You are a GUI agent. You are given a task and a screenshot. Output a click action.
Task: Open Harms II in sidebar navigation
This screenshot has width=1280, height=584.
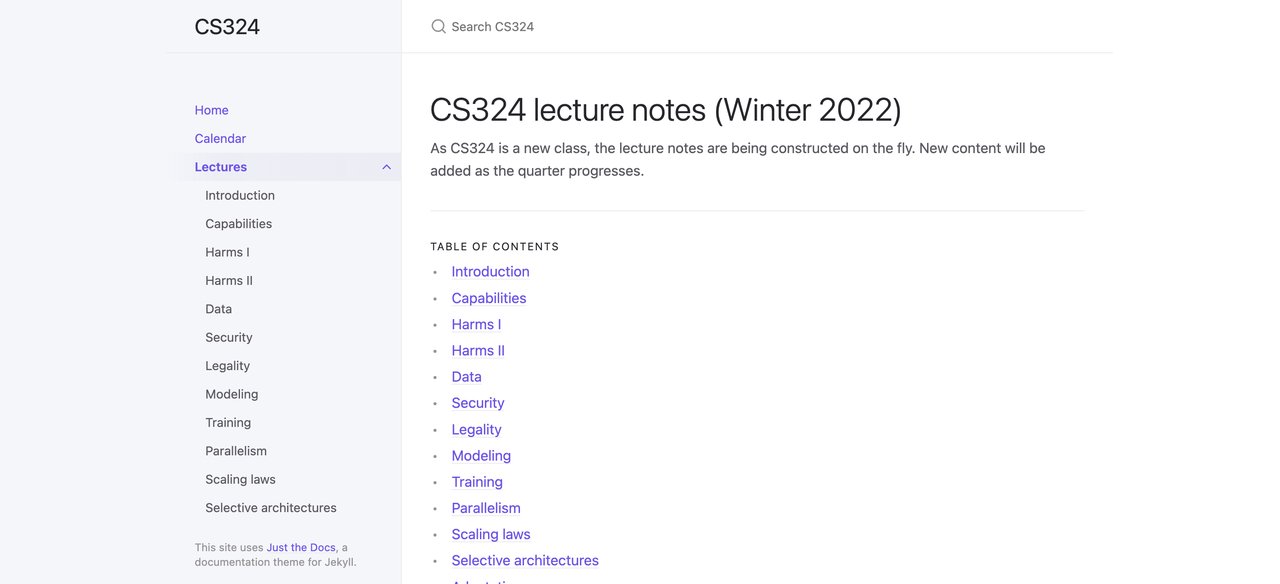point(229,281)
